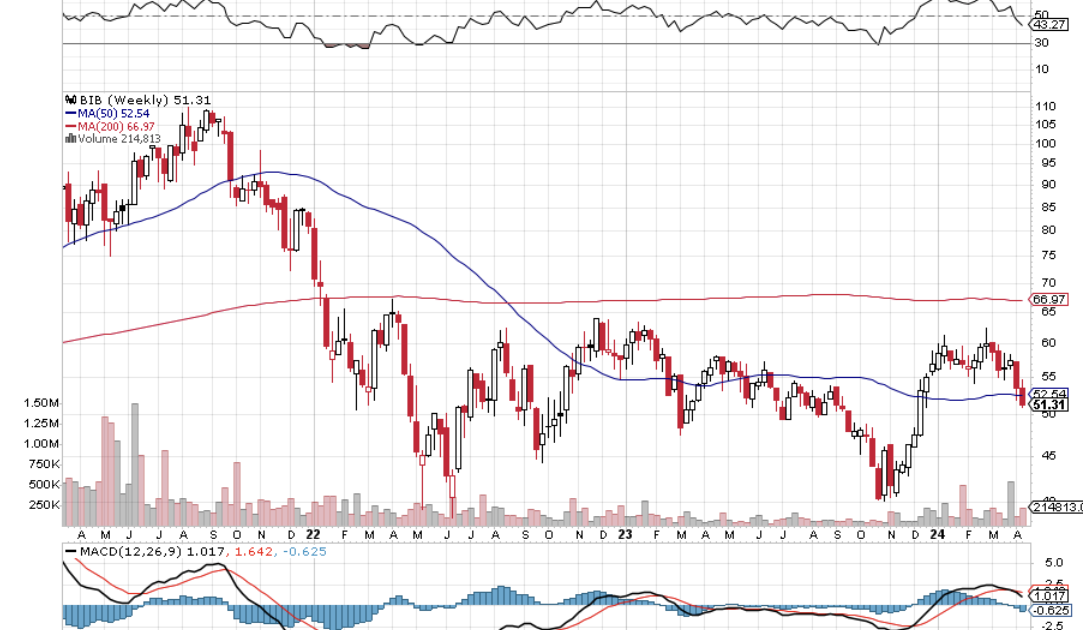Click the bold 22 year marker on time axis
1088x630 pixels.
tap(313, 535)
